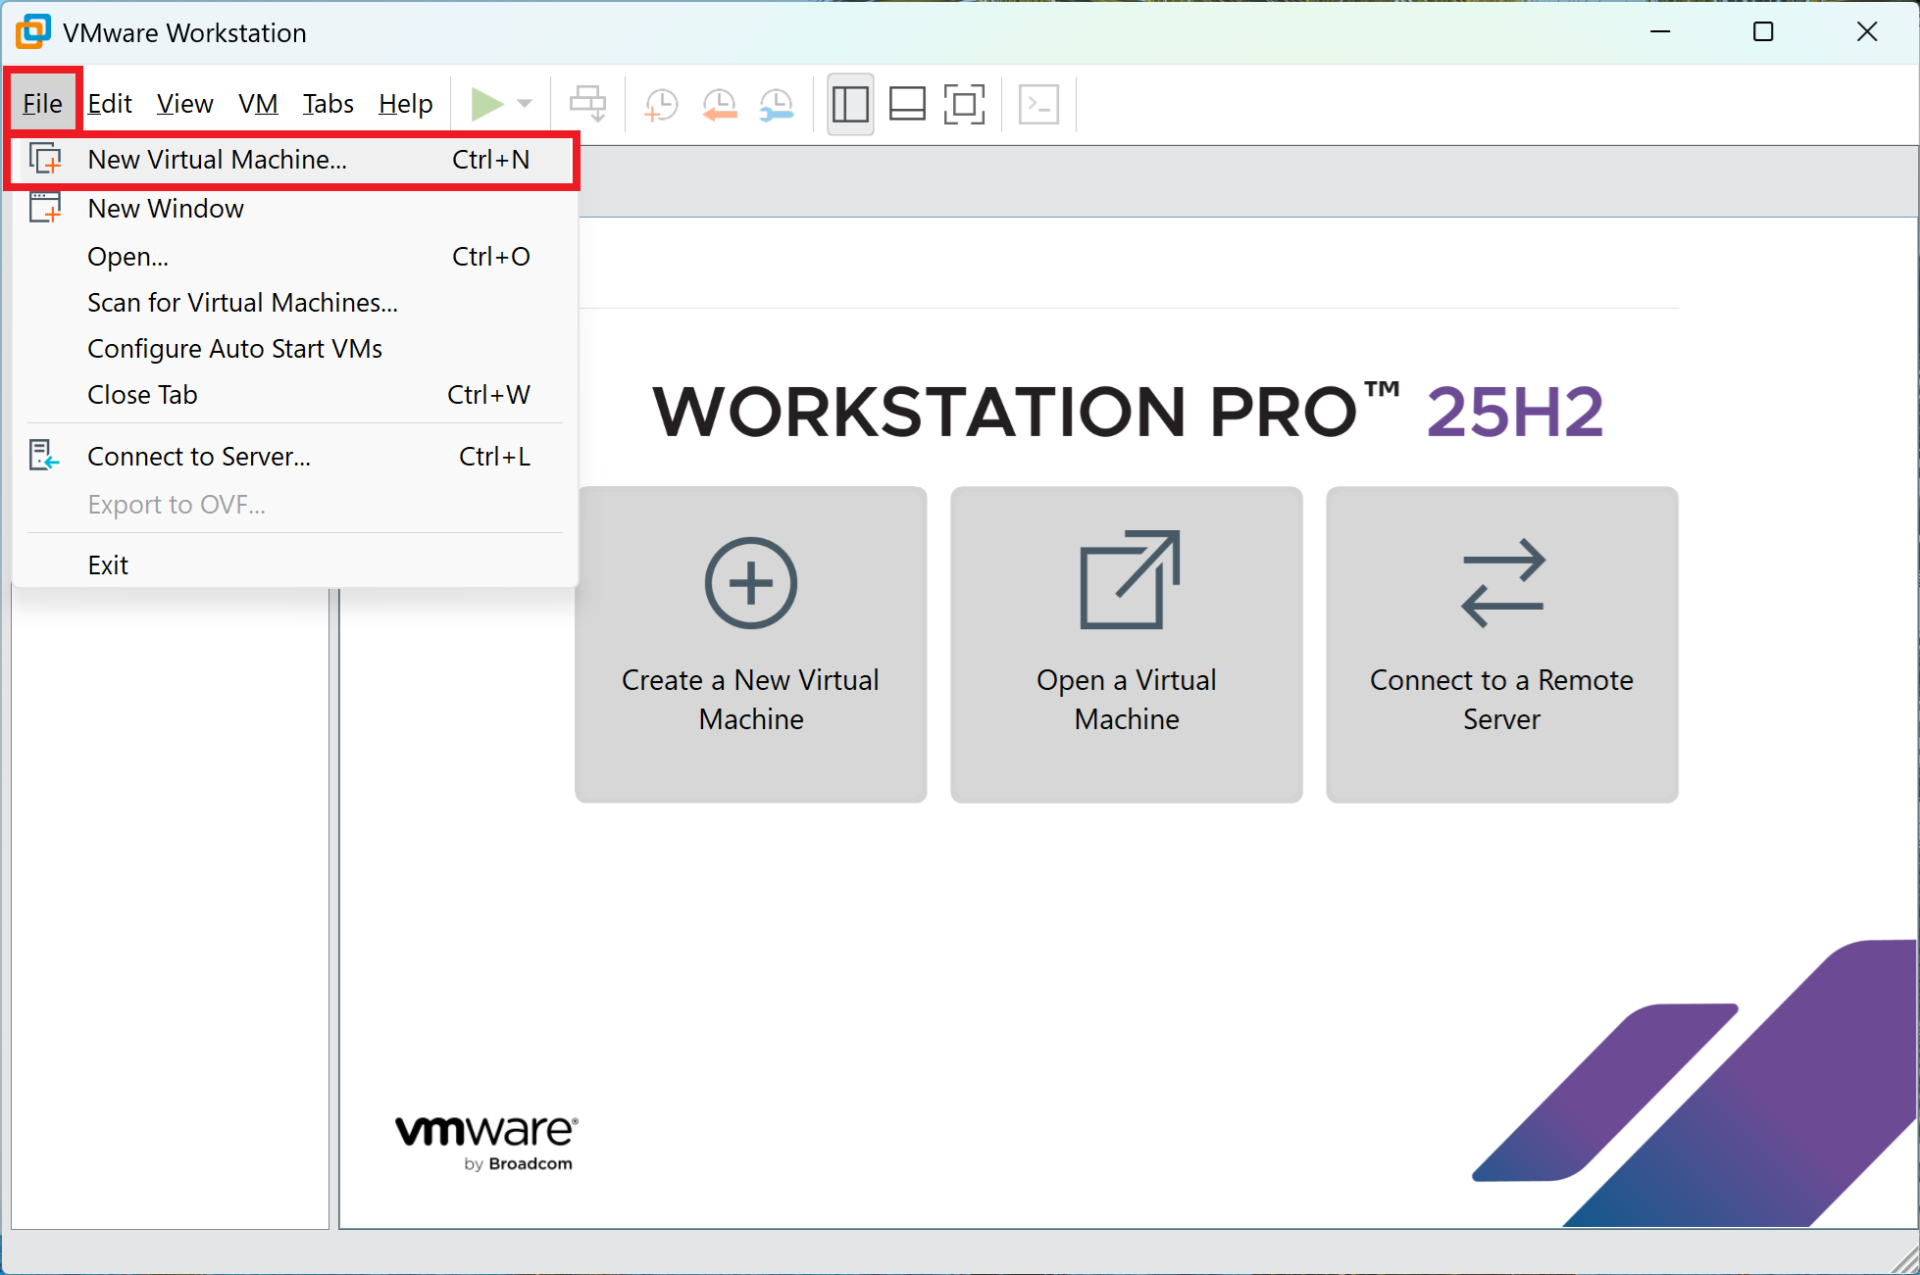The image size is (1920, 1275).
Task: Toggle the library sidebar panel icon
Action: 849,103
